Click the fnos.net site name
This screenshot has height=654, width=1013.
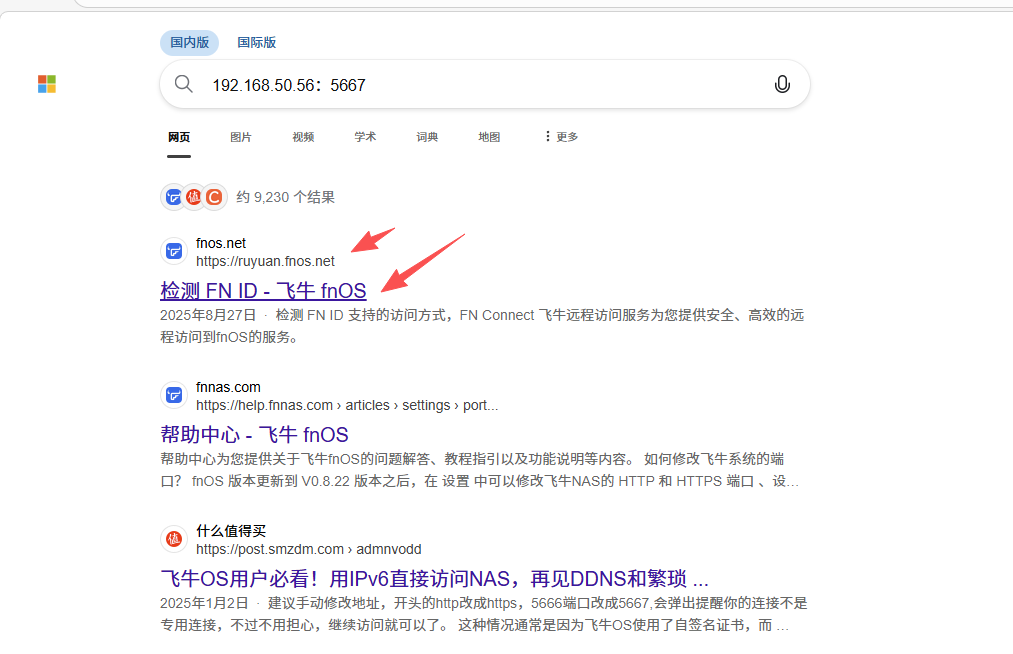click(221, 243)
